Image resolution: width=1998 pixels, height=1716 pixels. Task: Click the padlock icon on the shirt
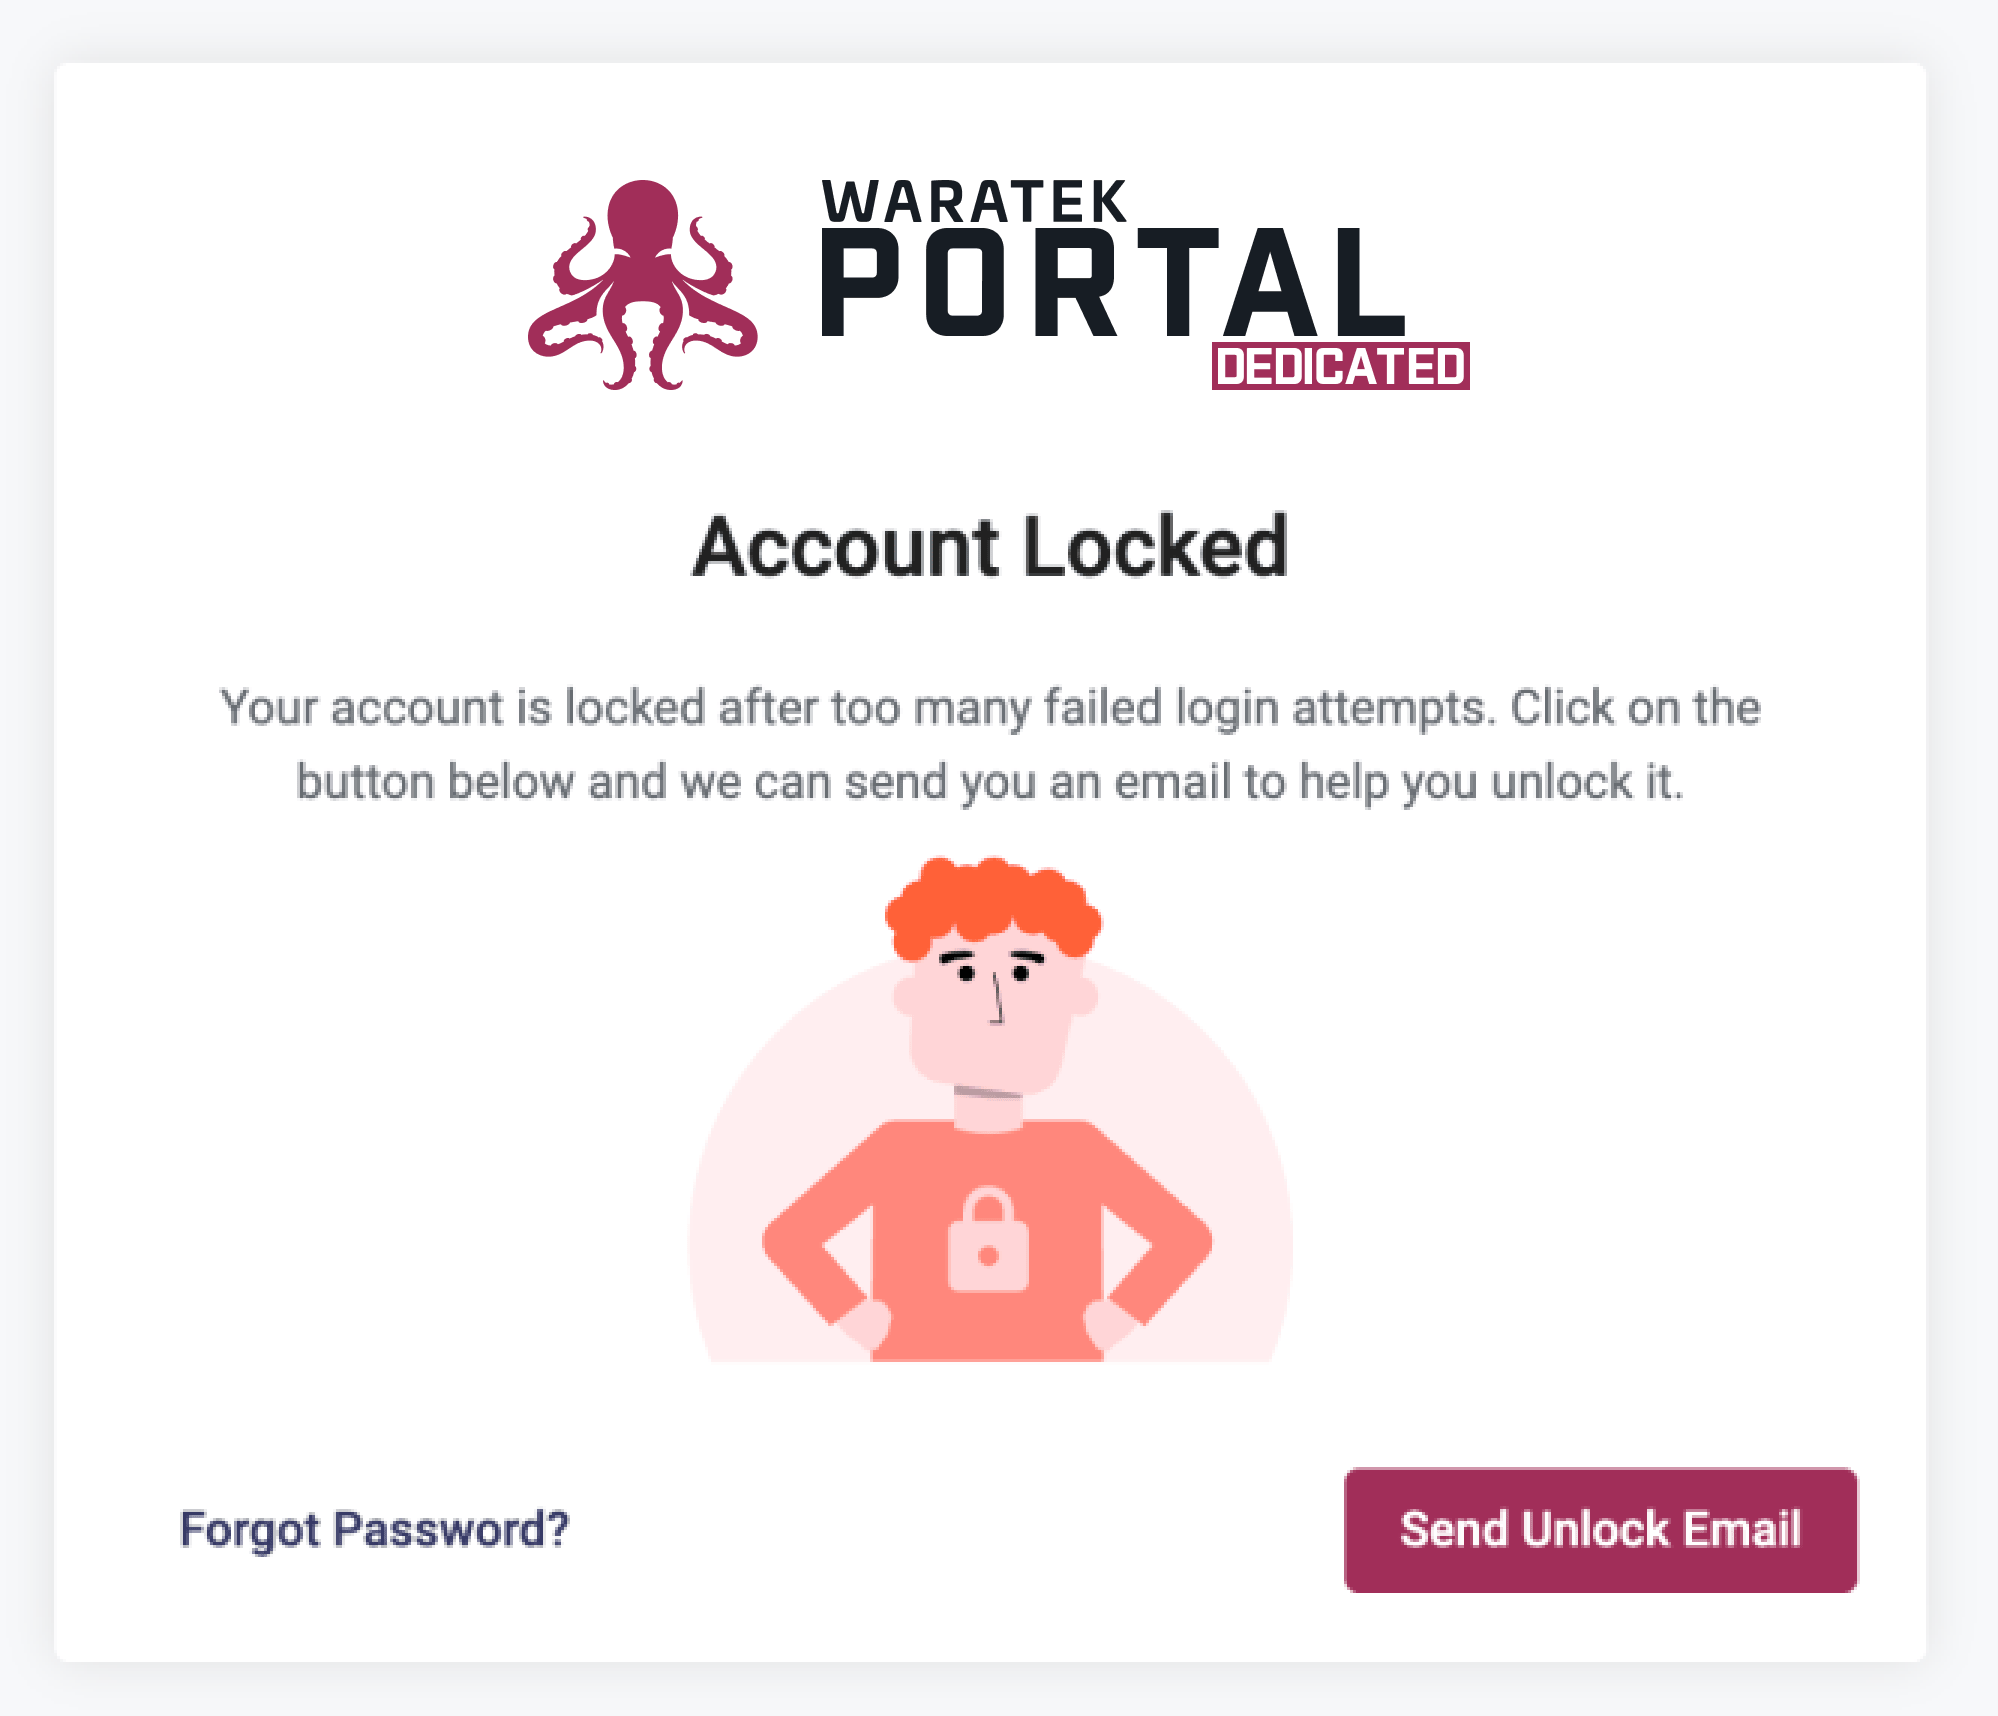click(x=988, y=1239)
